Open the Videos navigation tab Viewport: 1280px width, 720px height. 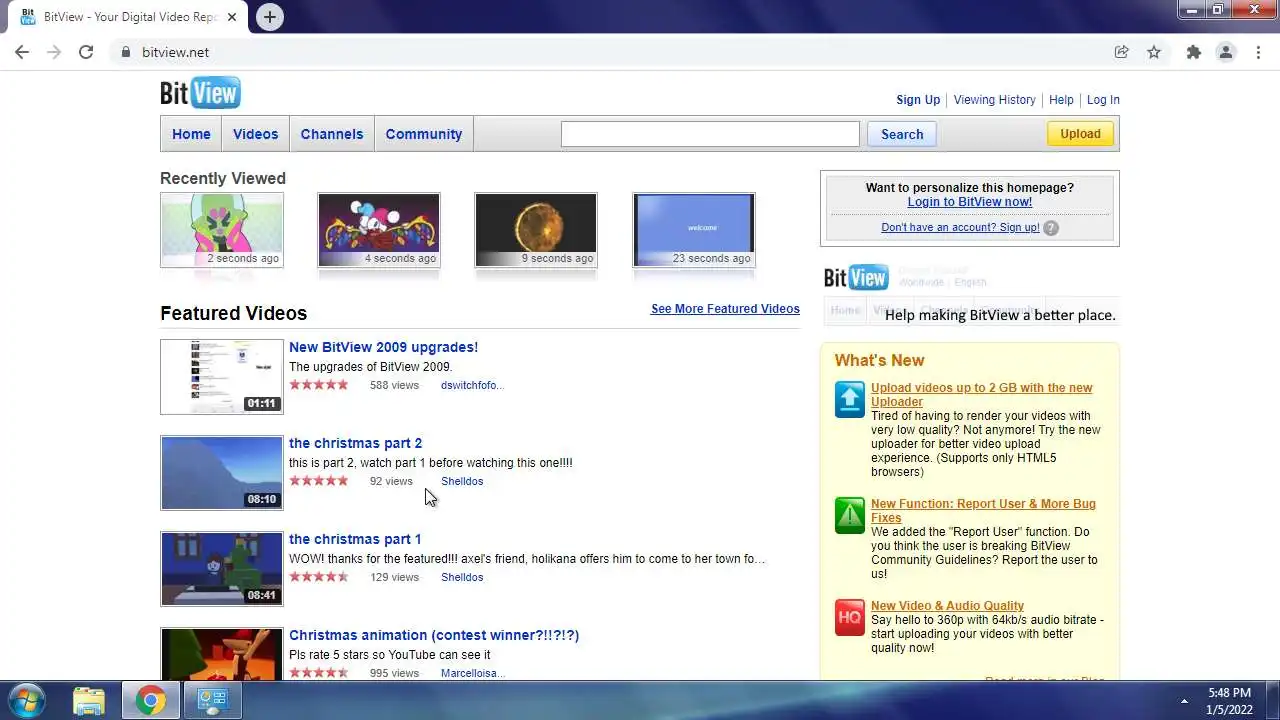255,134
